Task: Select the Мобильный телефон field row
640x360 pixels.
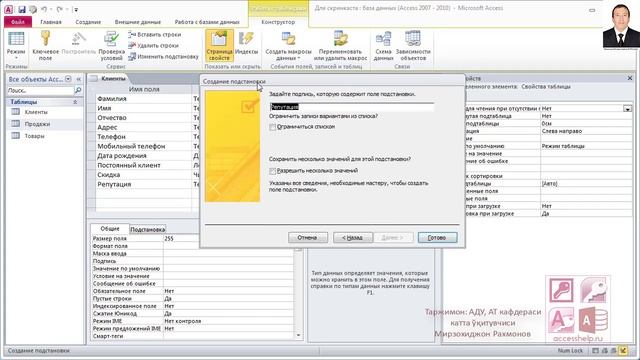Action: click(144, 146)
